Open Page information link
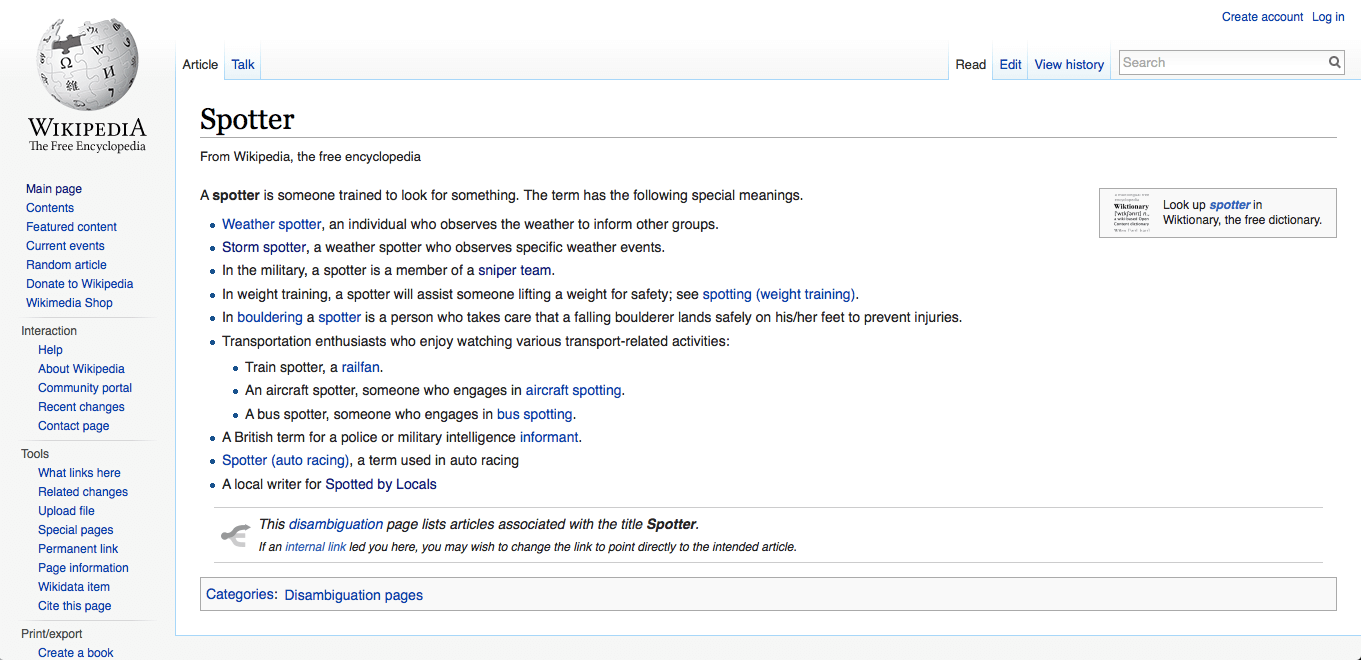This screenshot has width=1361, height=660. tap(83, 568)
